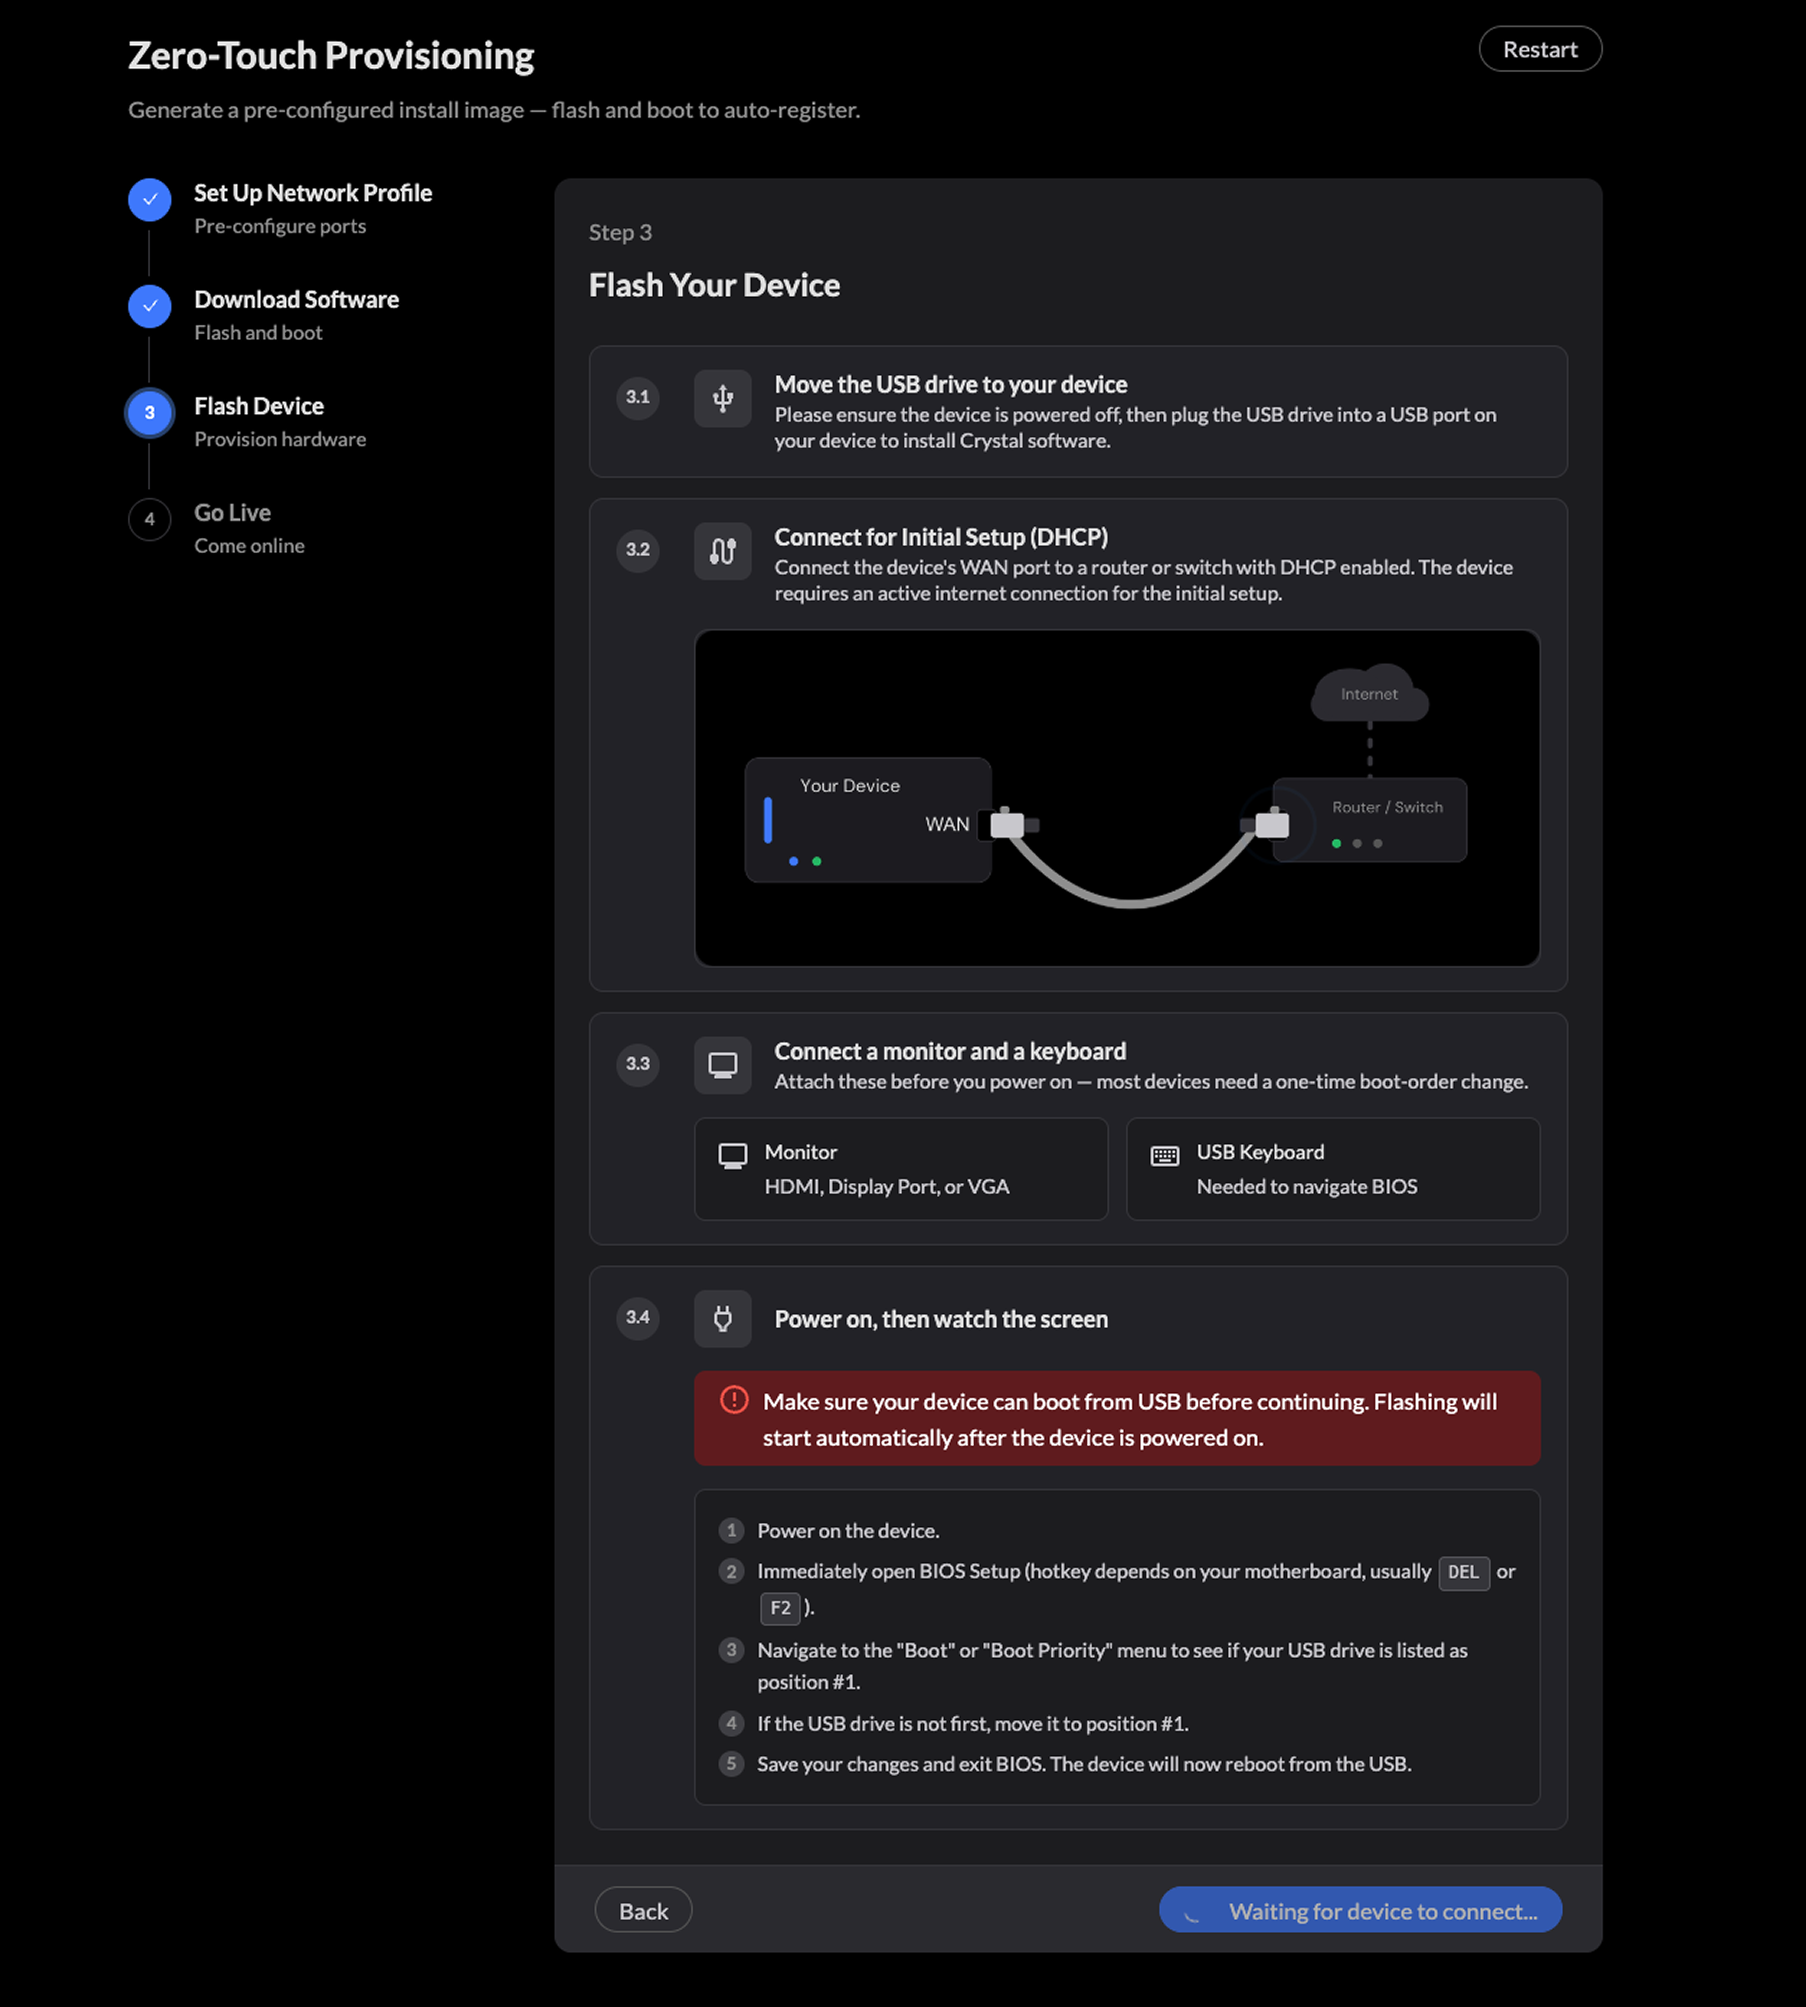
Task: Click the checkmark circle for Download Software
Action: tap(149, 306)
